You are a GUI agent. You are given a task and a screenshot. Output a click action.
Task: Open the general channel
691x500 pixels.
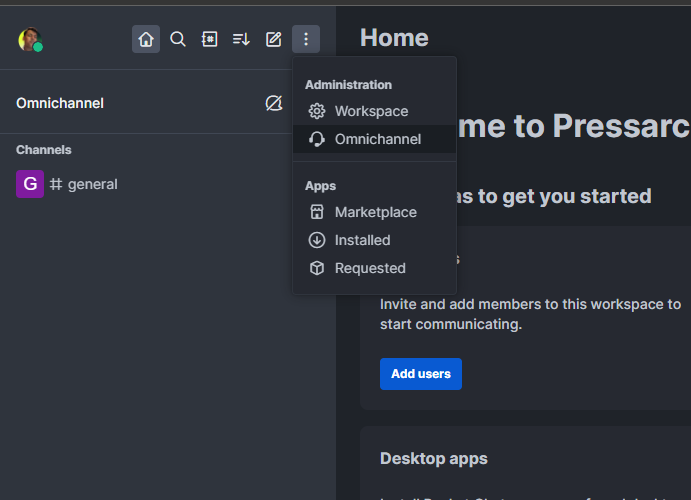click(92, 184)
